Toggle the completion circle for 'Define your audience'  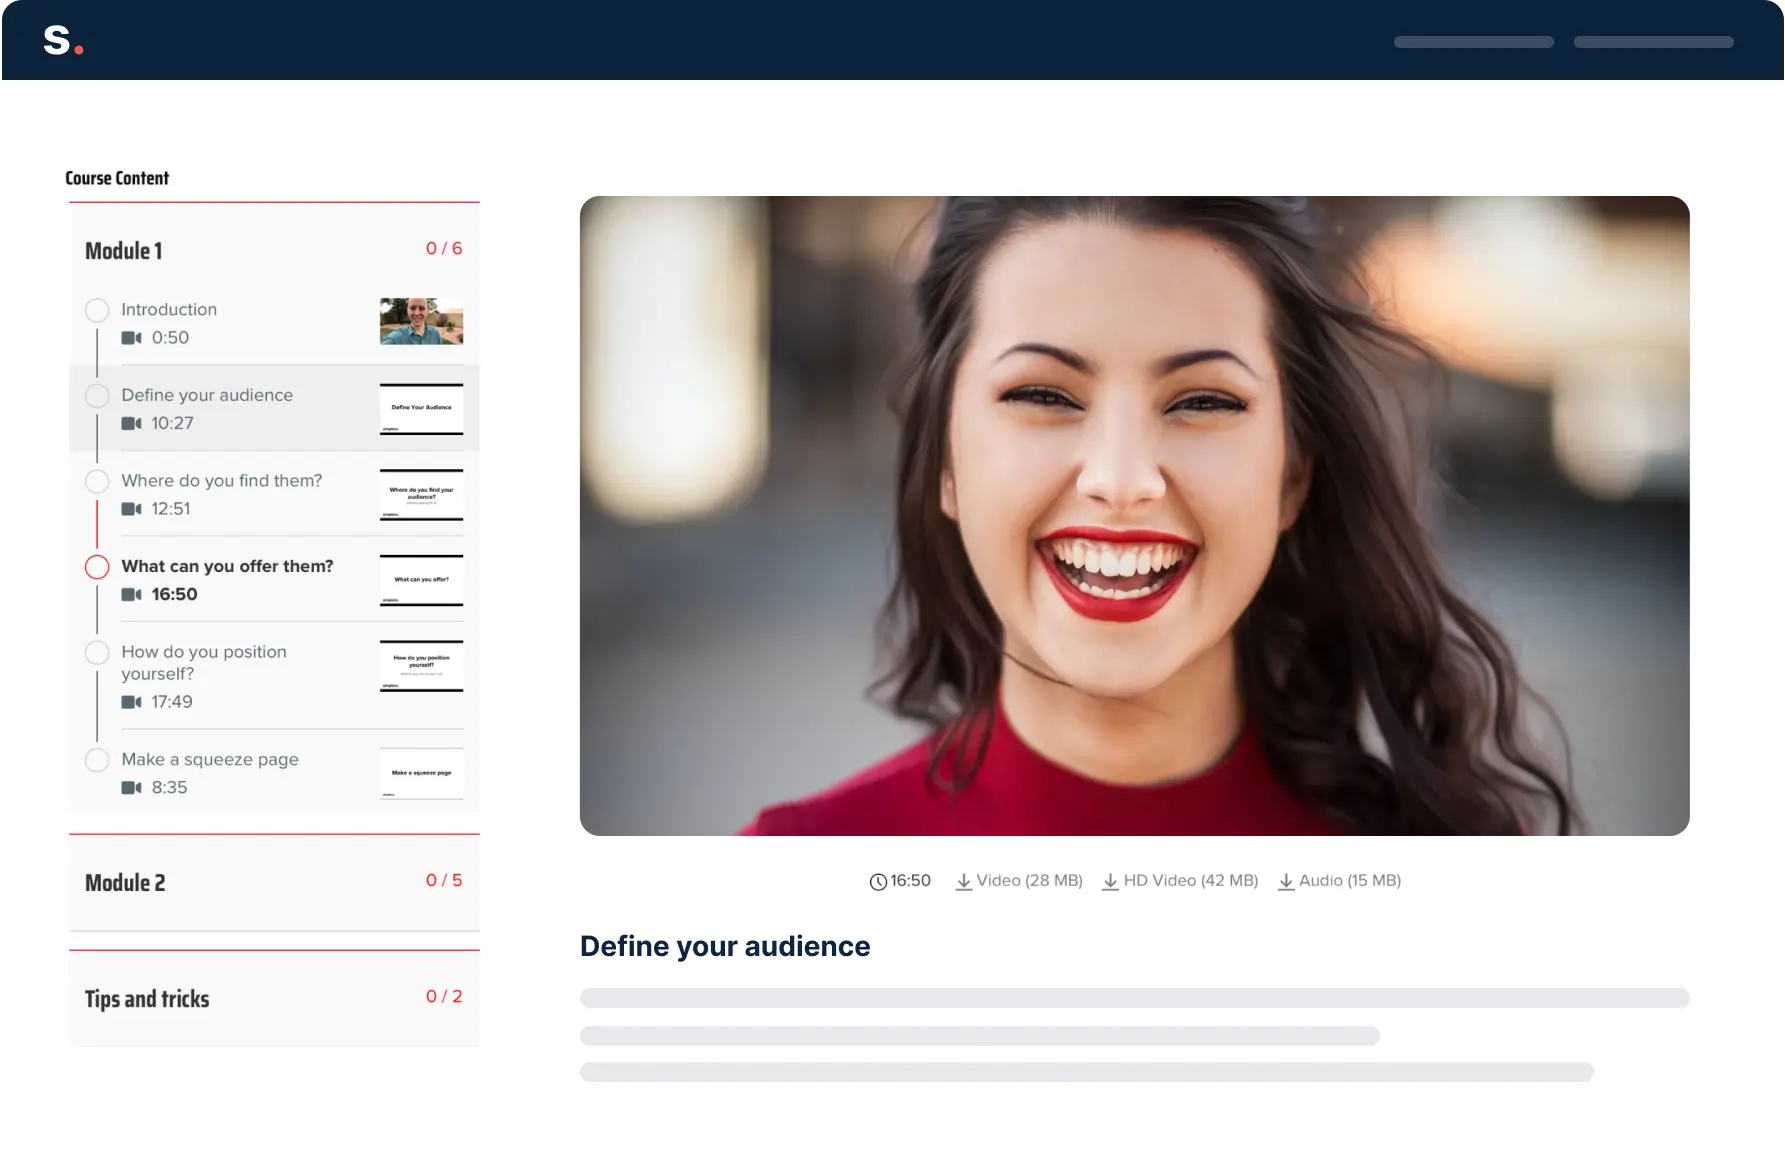coord(97,395)
